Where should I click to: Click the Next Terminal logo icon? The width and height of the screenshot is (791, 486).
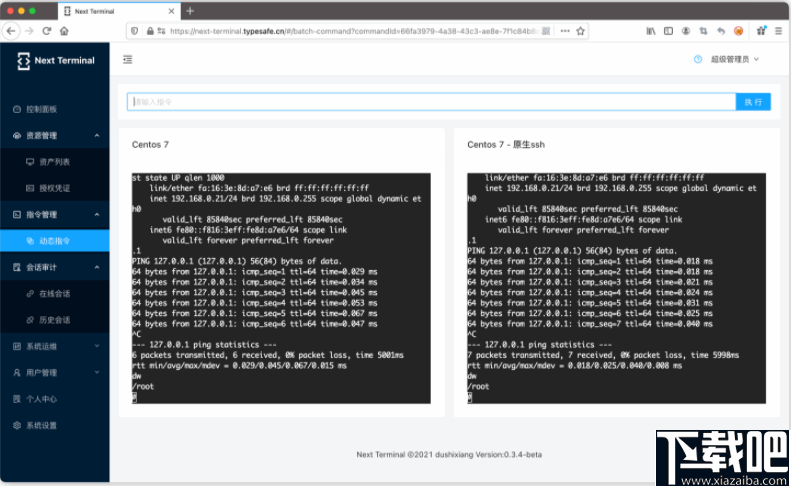coord(23,61)
